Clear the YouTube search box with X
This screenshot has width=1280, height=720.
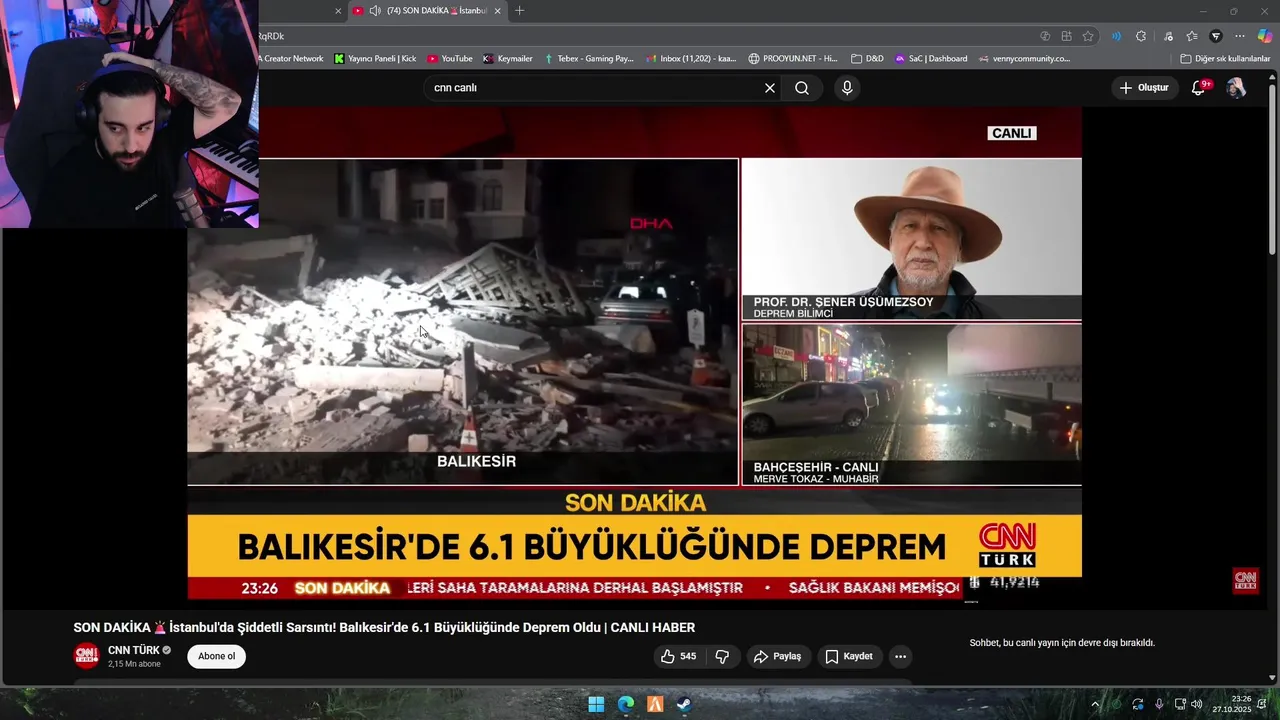pos(770,88)
